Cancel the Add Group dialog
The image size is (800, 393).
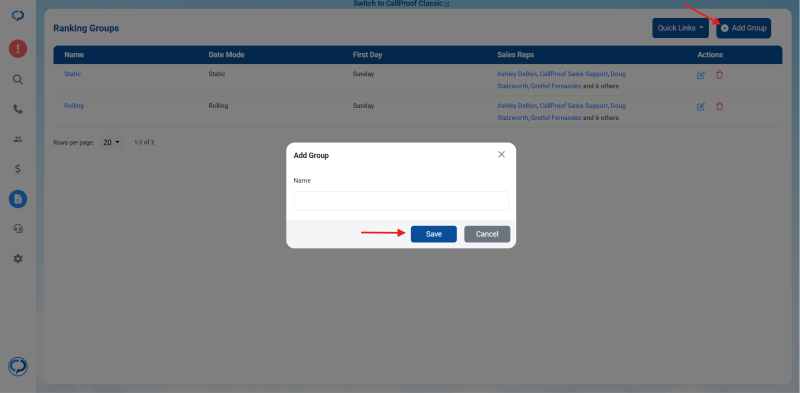click(487, 234)
